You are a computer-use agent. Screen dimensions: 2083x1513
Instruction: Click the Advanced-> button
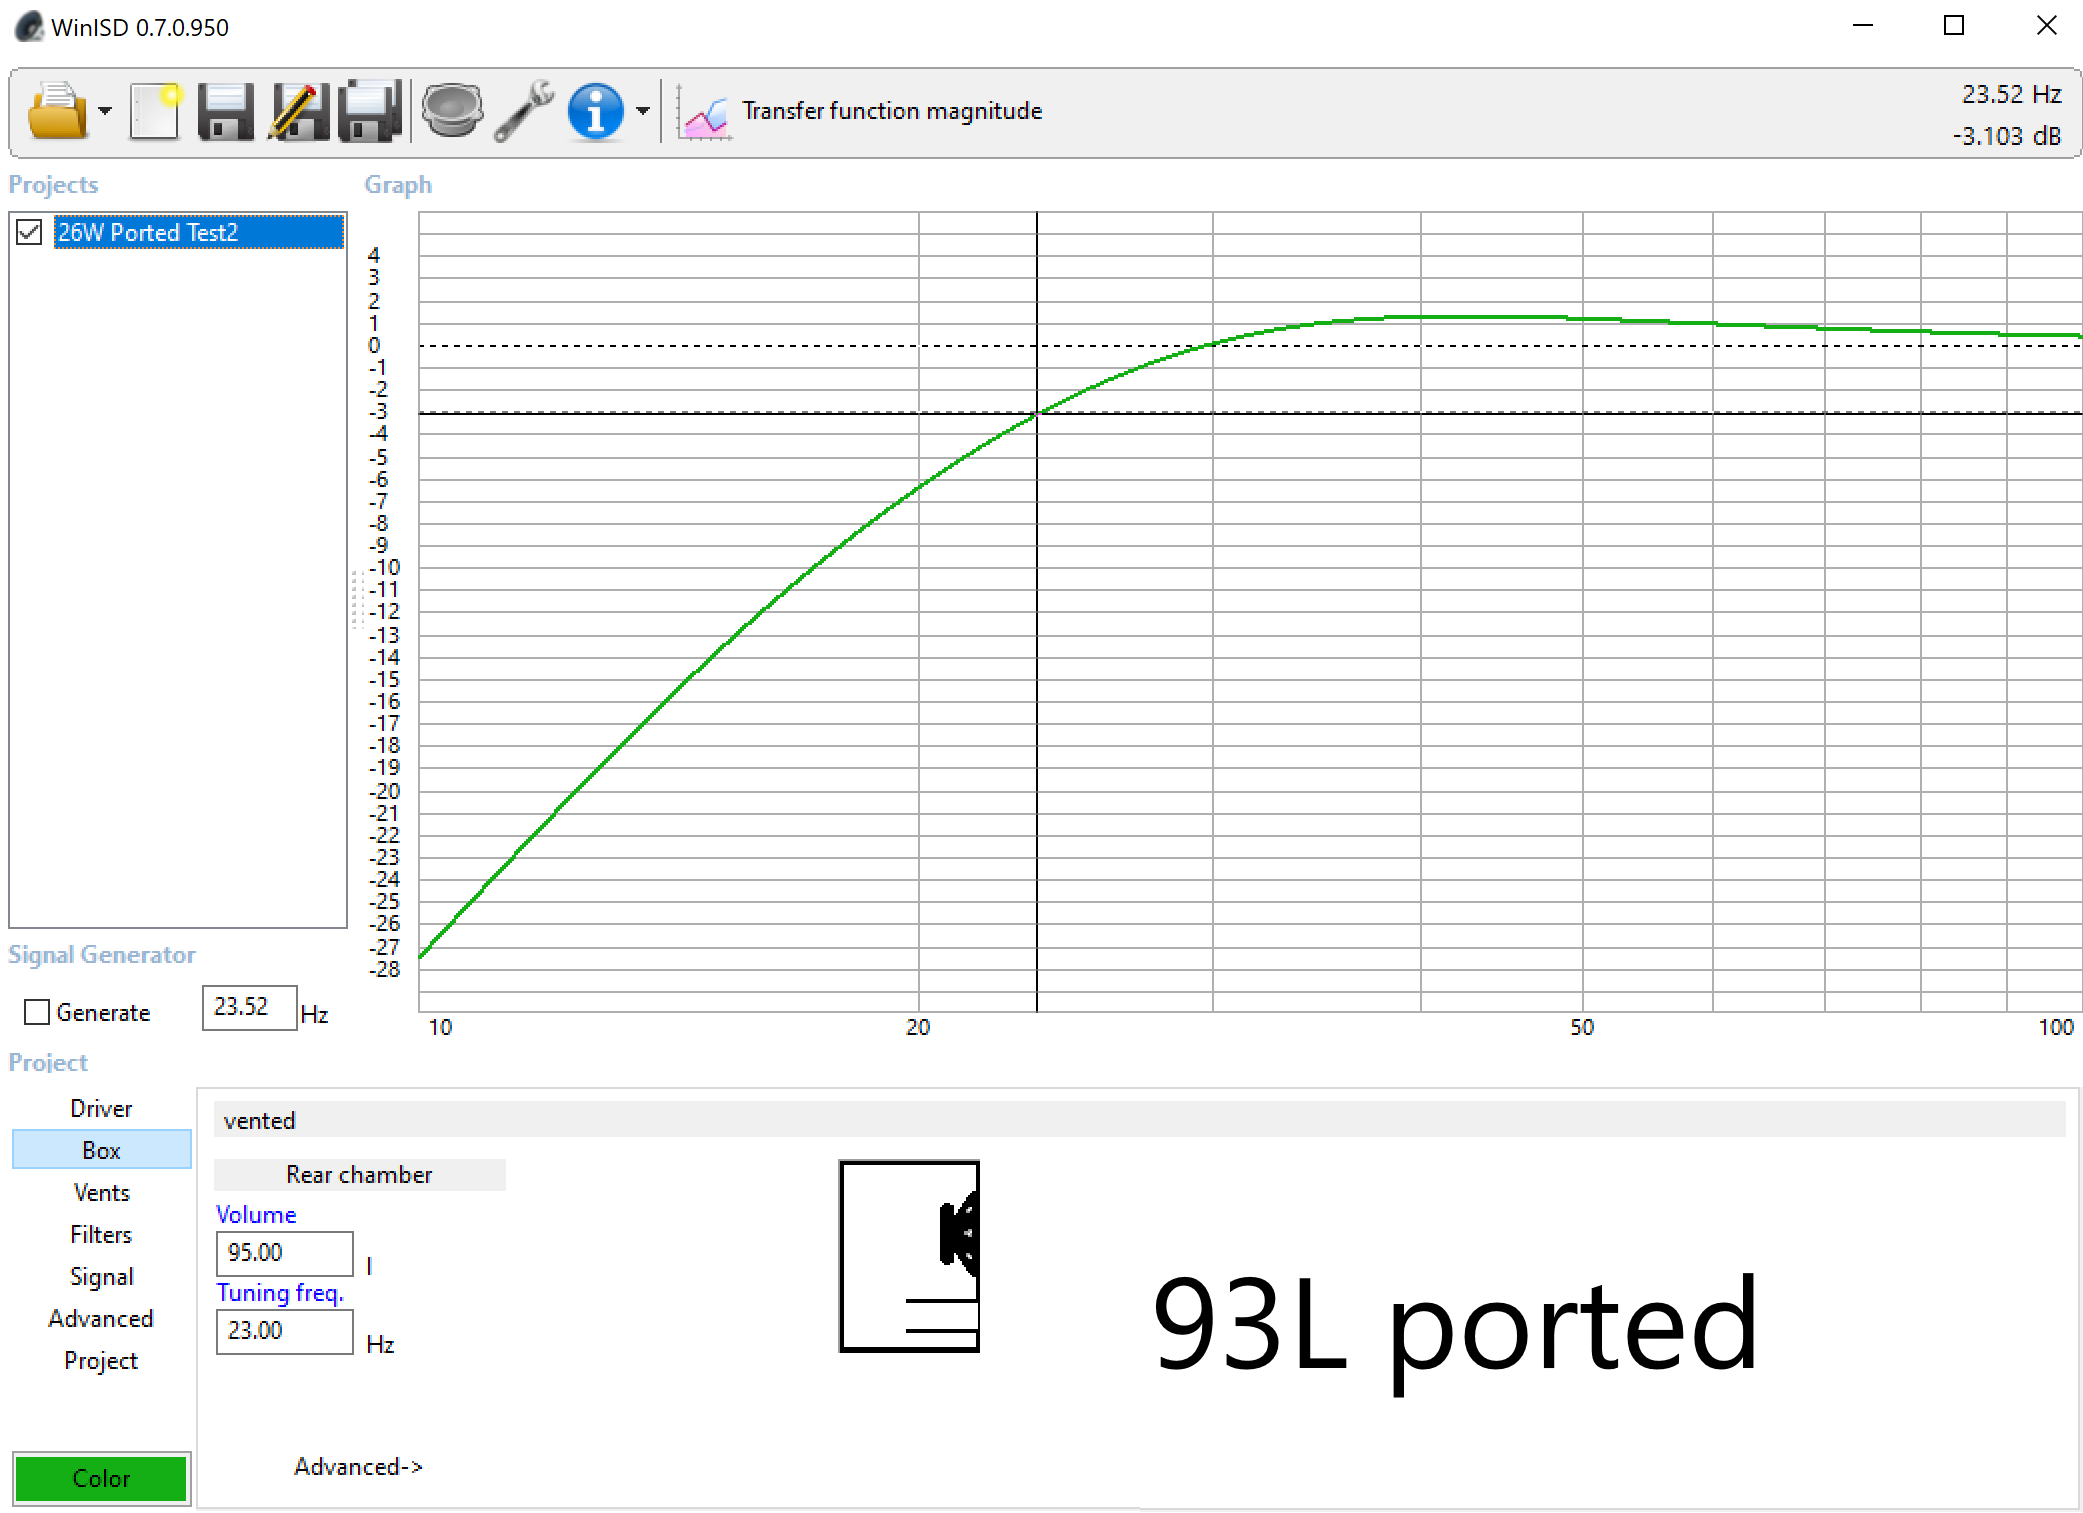click(x=358, y=1466)
